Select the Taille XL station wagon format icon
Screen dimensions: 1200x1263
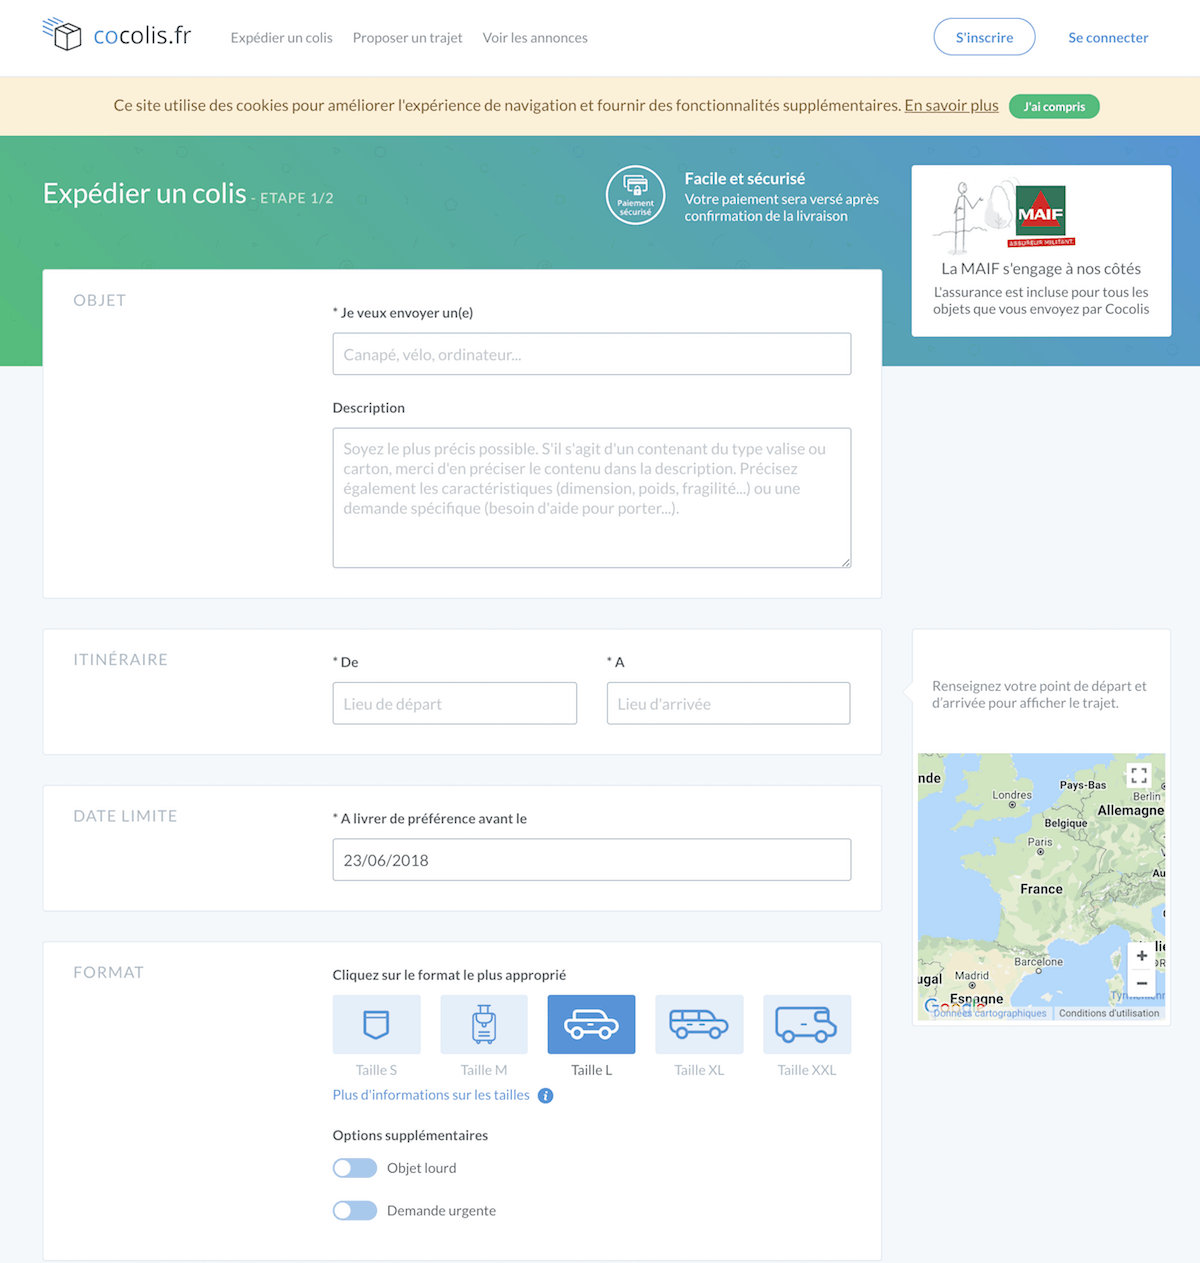click(699, 1024)
